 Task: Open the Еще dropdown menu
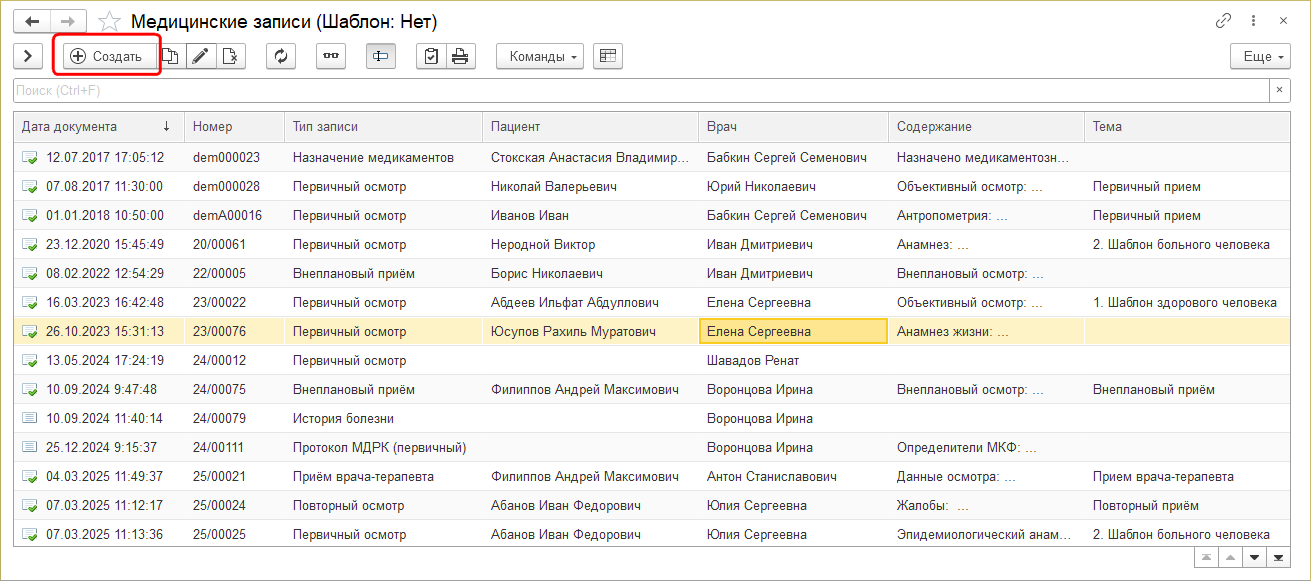tap(1260, 57)
